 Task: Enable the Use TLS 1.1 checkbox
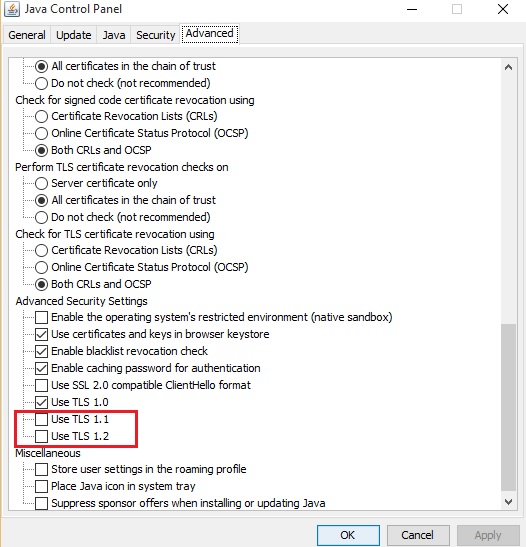[41, 419]
